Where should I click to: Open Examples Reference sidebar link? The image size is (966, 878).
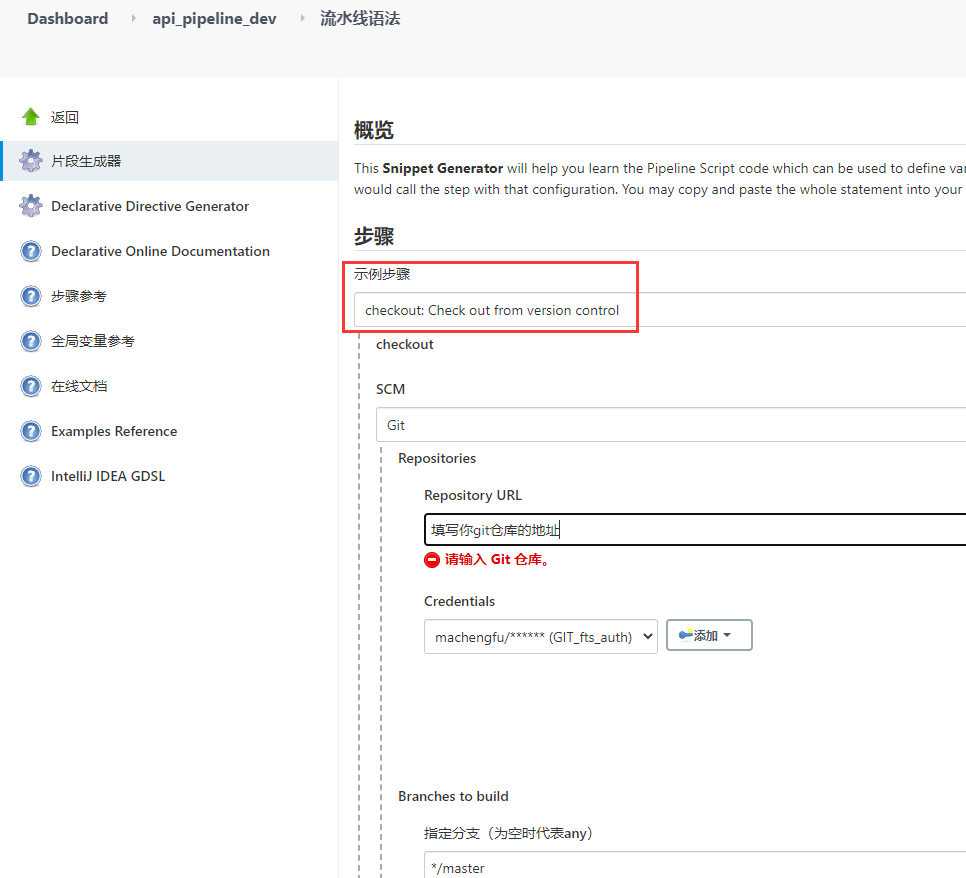tap(114, 431)
